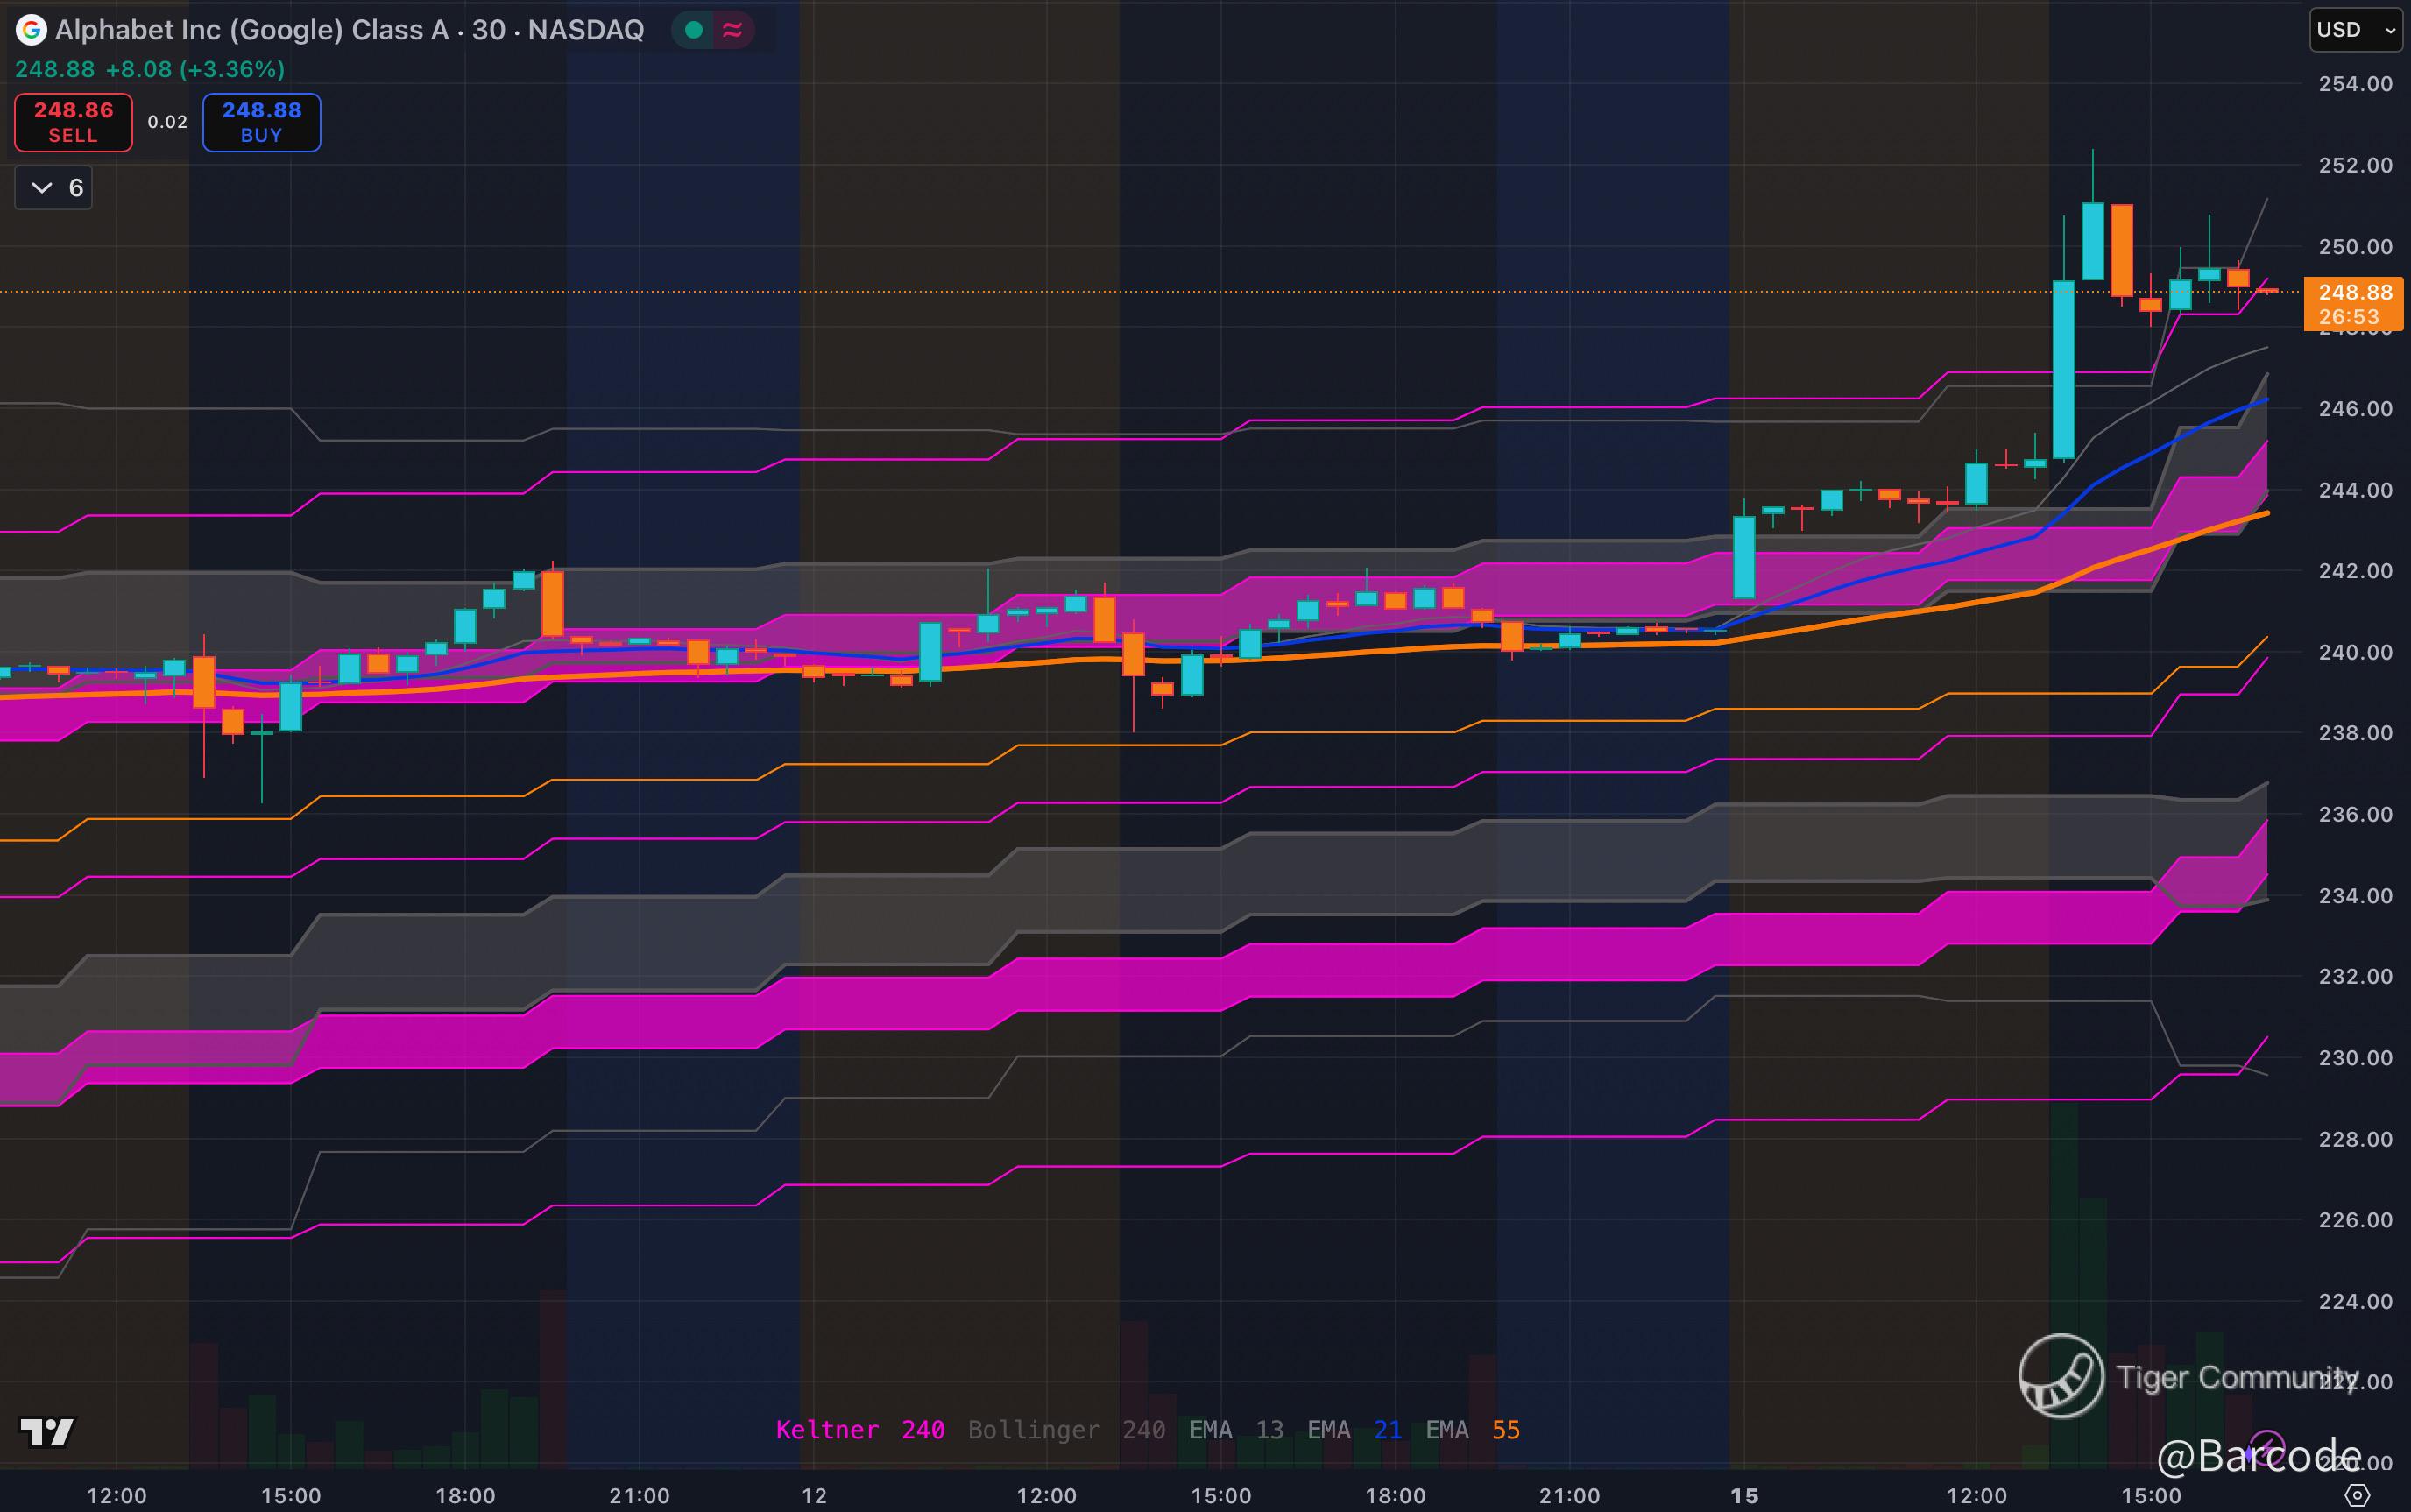Click the pink wavy data quality indicator
The width and height of the screenshot is (2411, 1512).
(732, 30)
